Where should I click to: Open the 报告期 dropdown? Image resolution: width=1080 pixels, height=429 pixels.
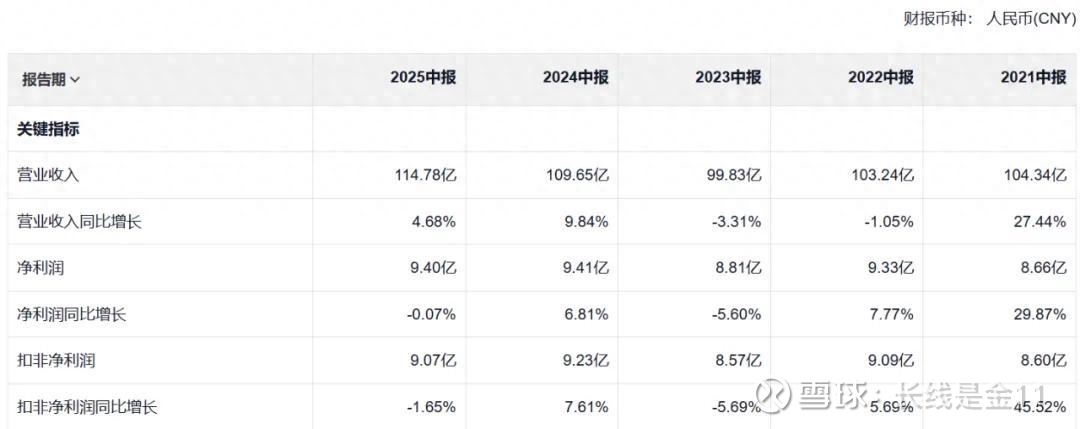pyautogui.click(x=51, y=80)
